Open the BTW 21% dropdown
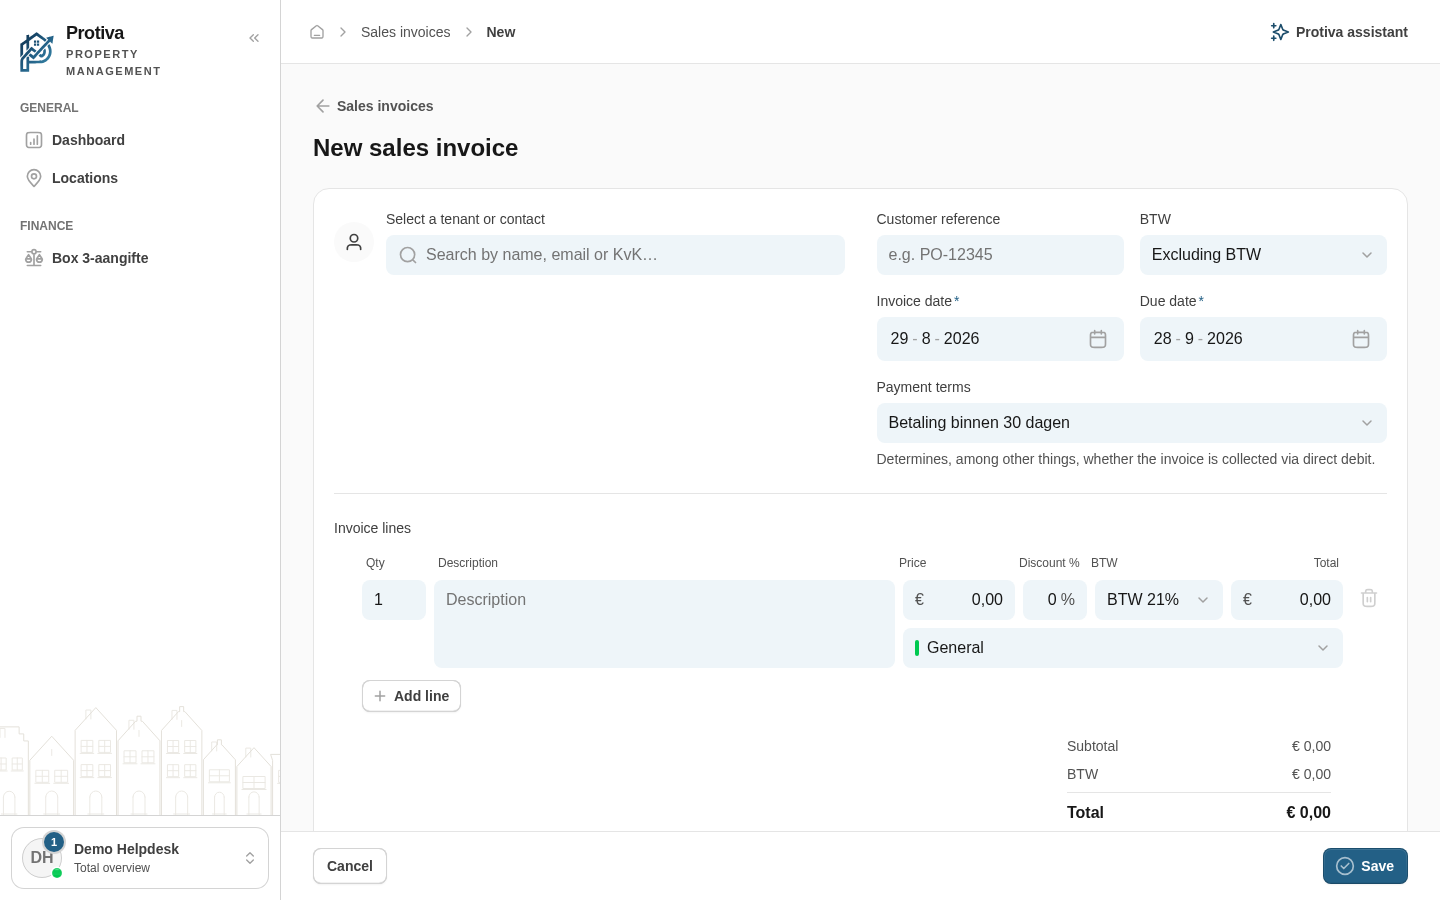 pos(1159,600)
